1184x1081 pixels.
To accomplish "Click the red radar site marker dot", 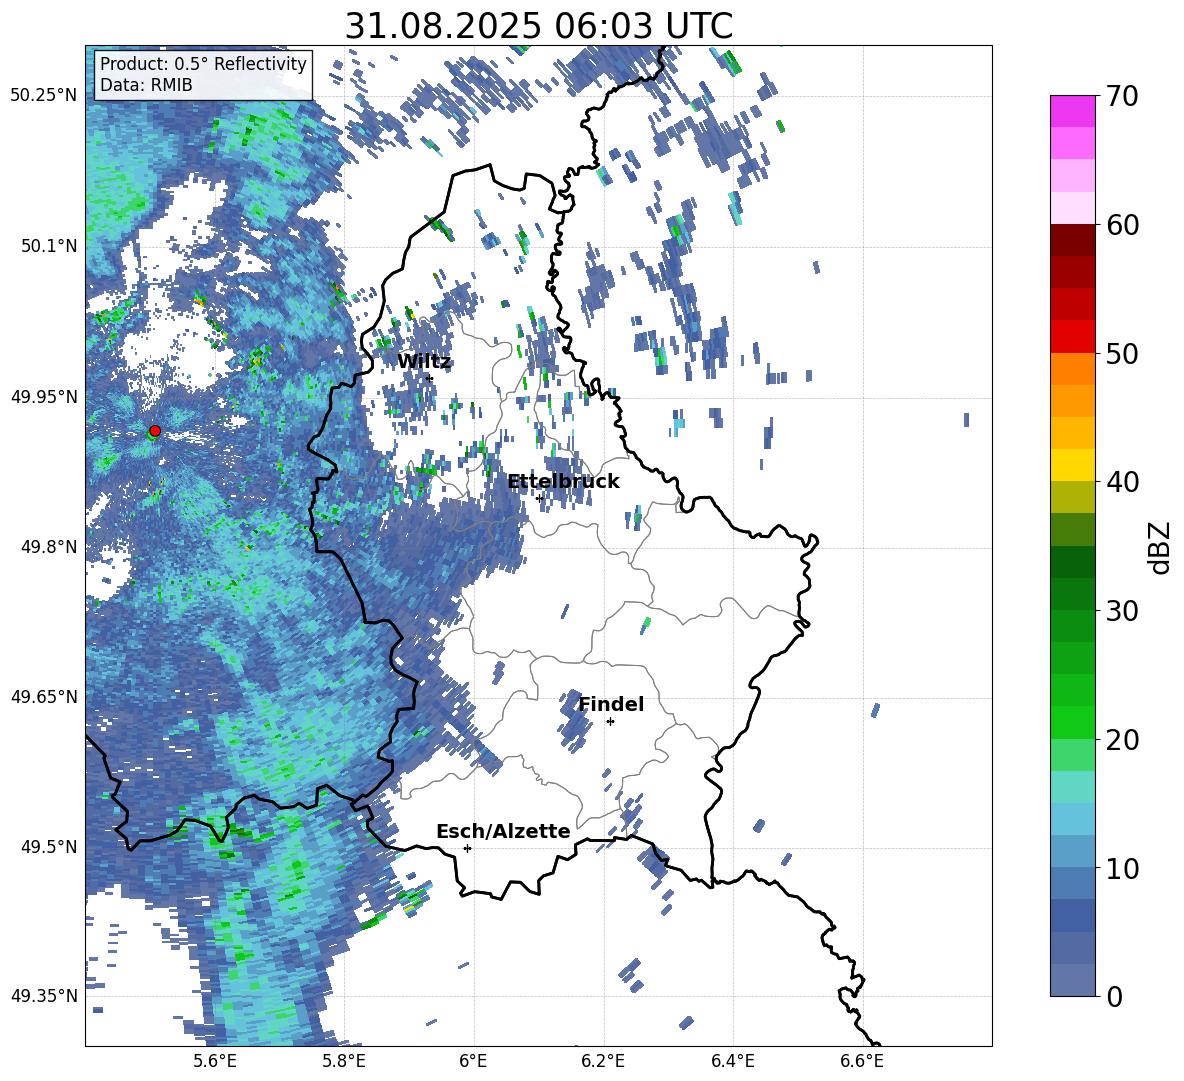I will coord(155,431).
